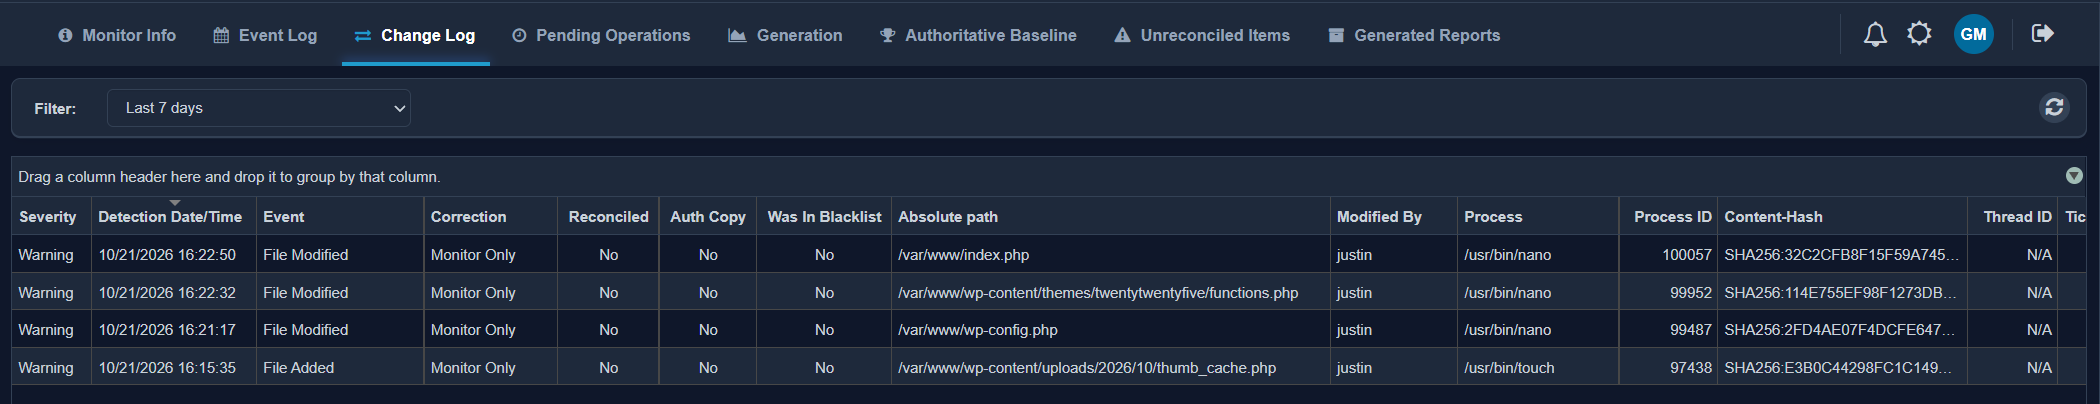Sort by the Auth Copy column header
Image resolution: width=2100 pixels, height=404 pixels.
708,217
